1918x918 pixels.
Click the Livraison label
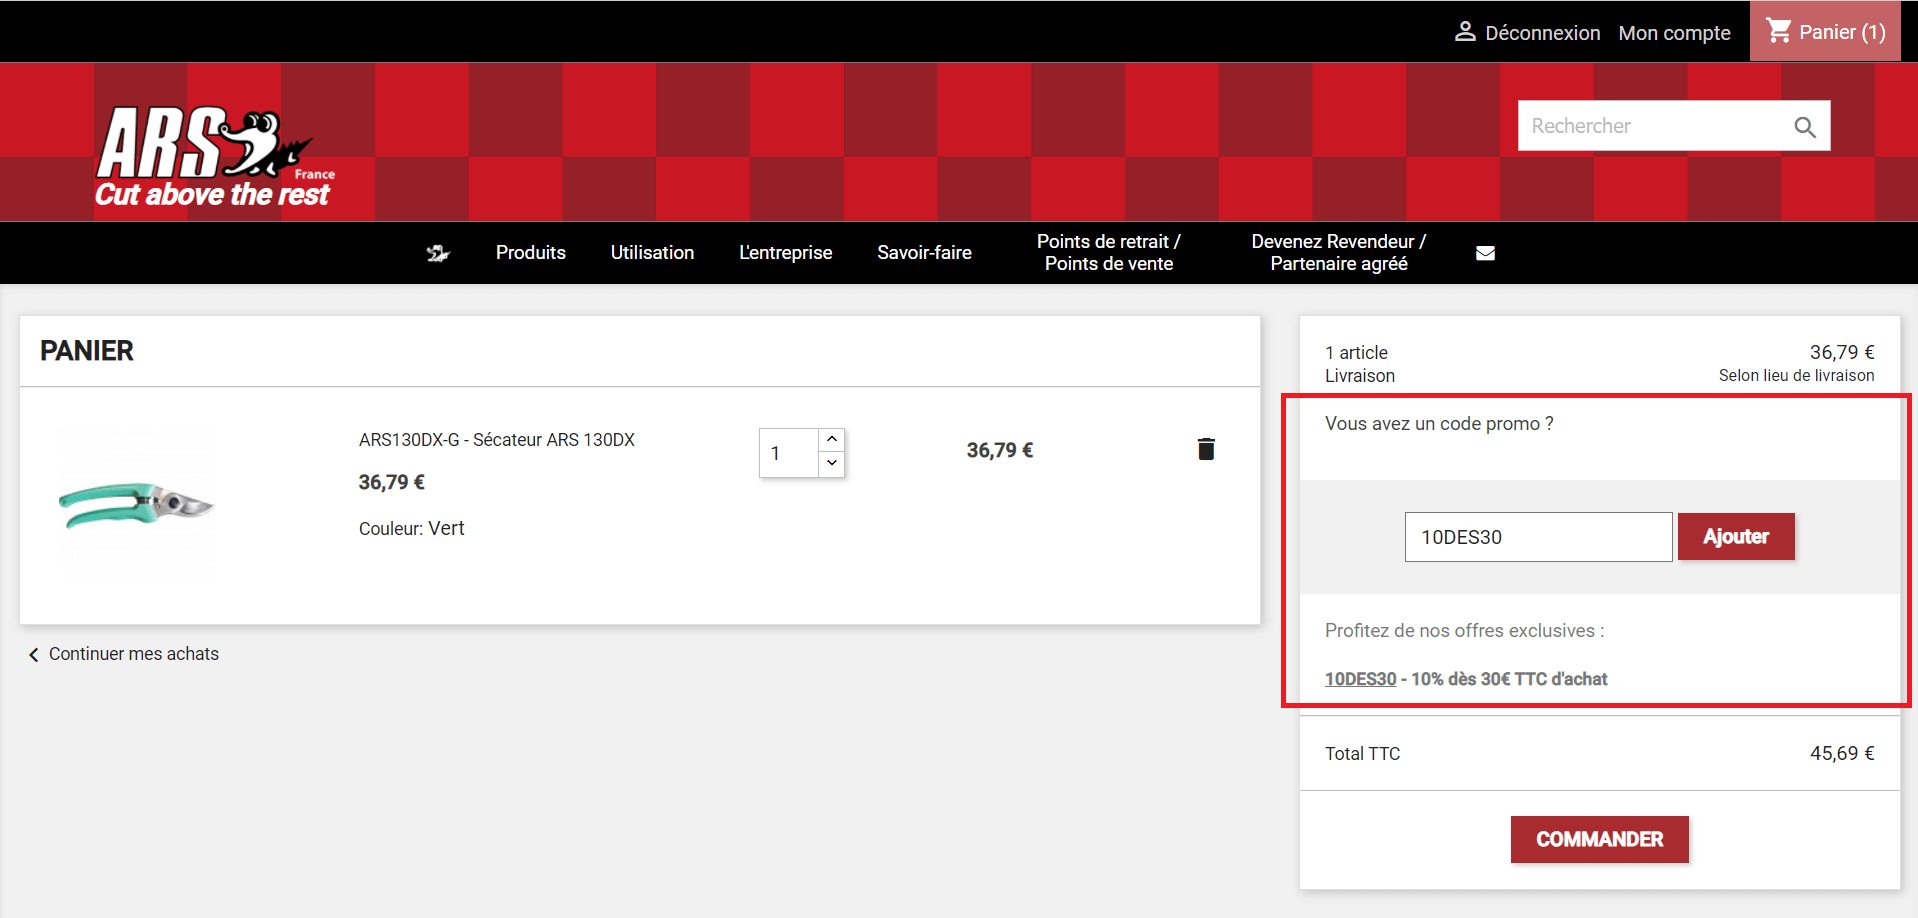(x=1360, y=376)
